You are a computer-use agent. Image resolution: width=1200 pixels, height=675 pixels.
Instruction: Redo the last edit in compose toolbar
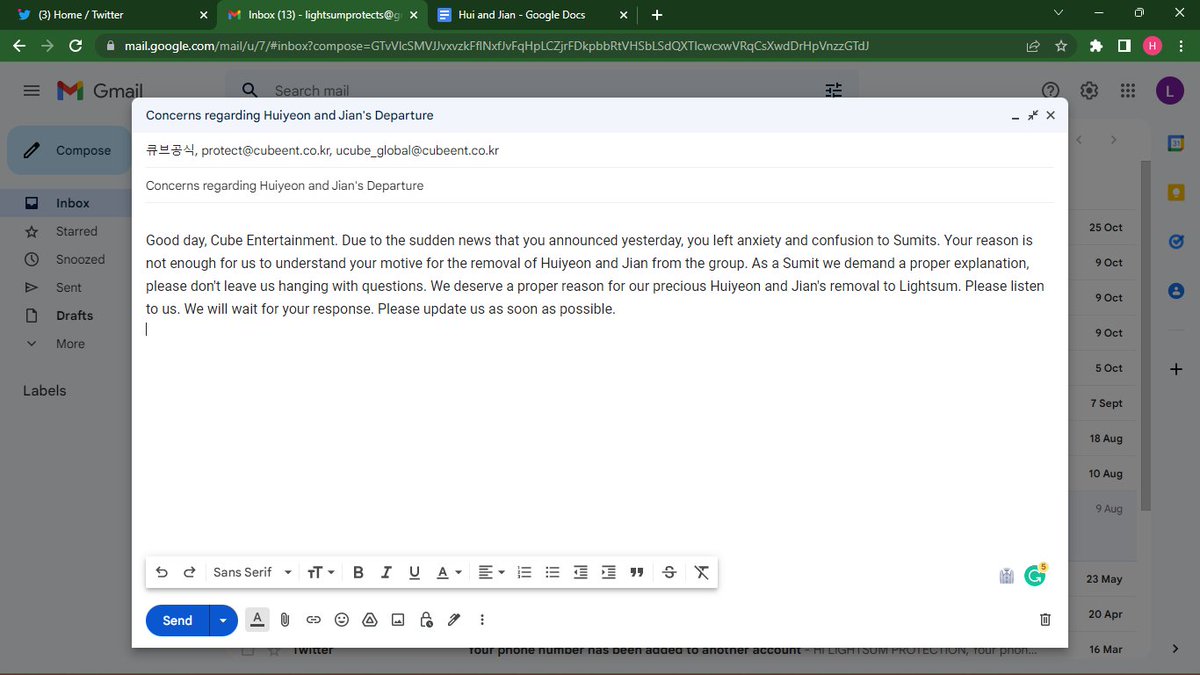[x=189, y=573]
